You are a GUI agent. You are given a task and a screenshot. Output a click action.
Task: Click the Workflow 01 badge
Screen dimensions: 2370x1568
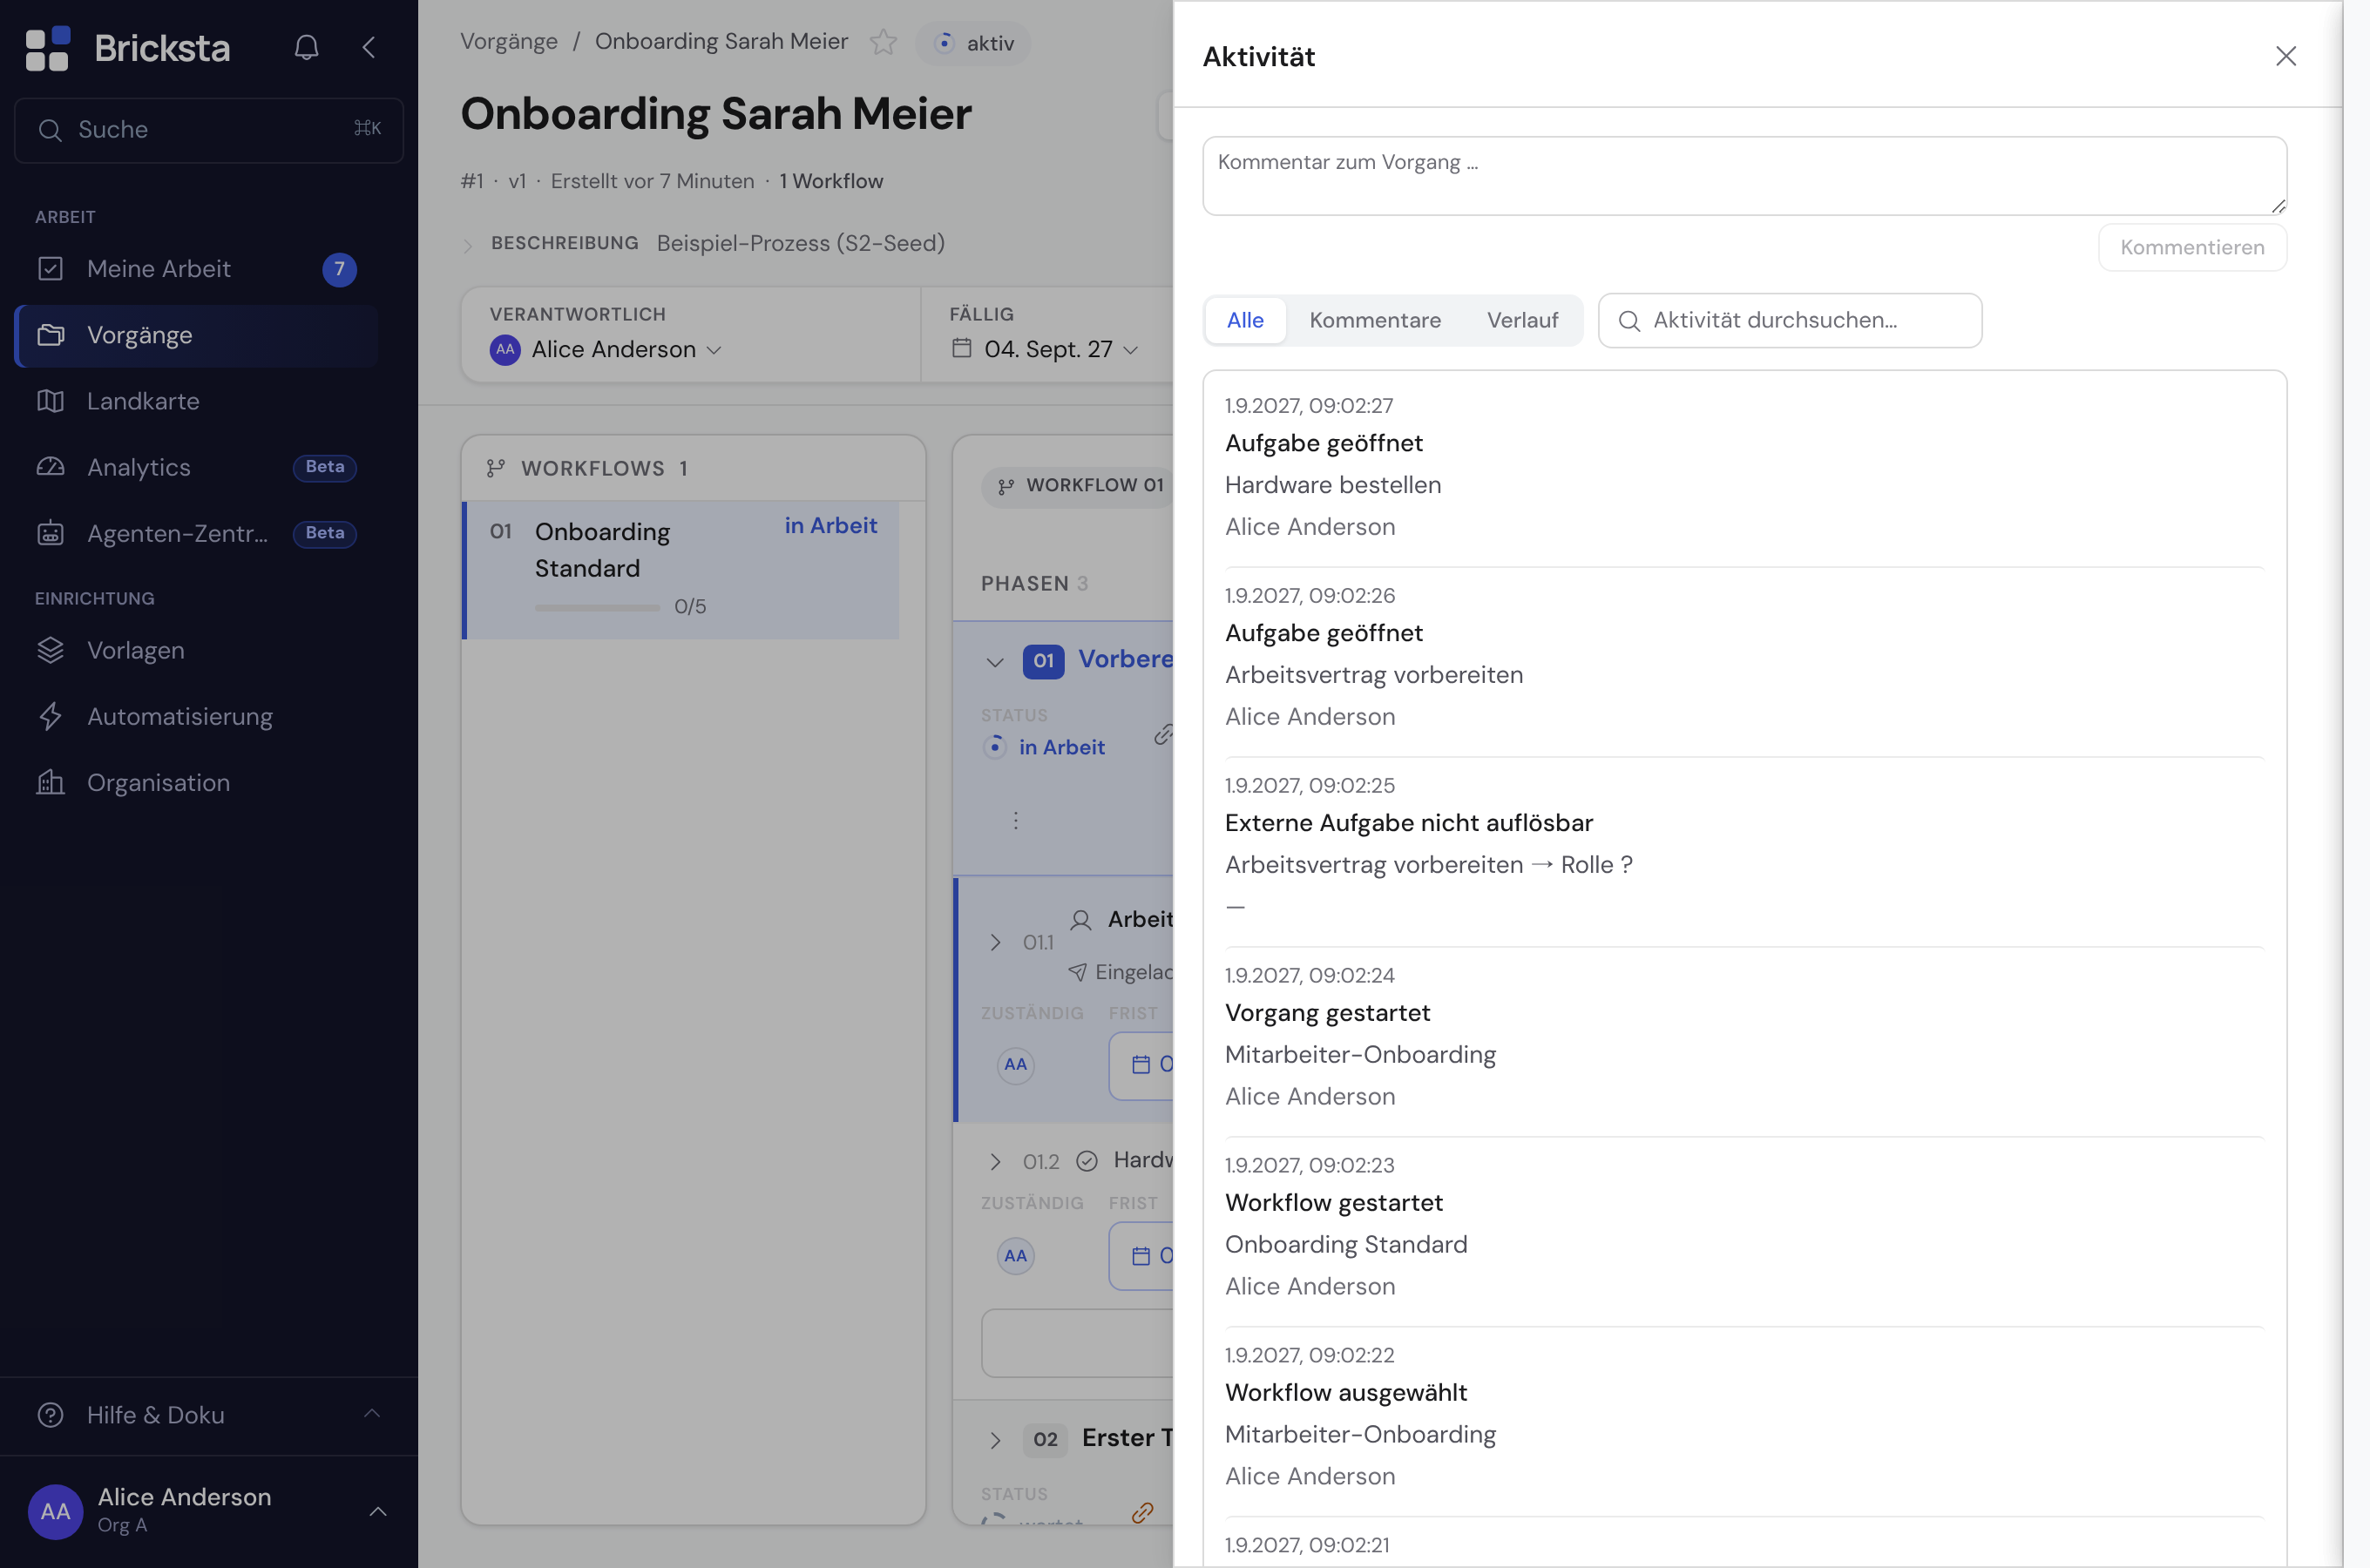coord(1080,486)
